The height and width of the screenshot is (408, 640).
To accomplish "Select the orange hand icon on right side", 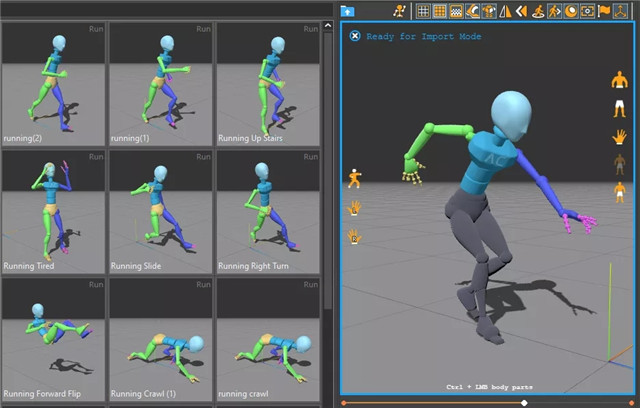I will coord(619,136).
